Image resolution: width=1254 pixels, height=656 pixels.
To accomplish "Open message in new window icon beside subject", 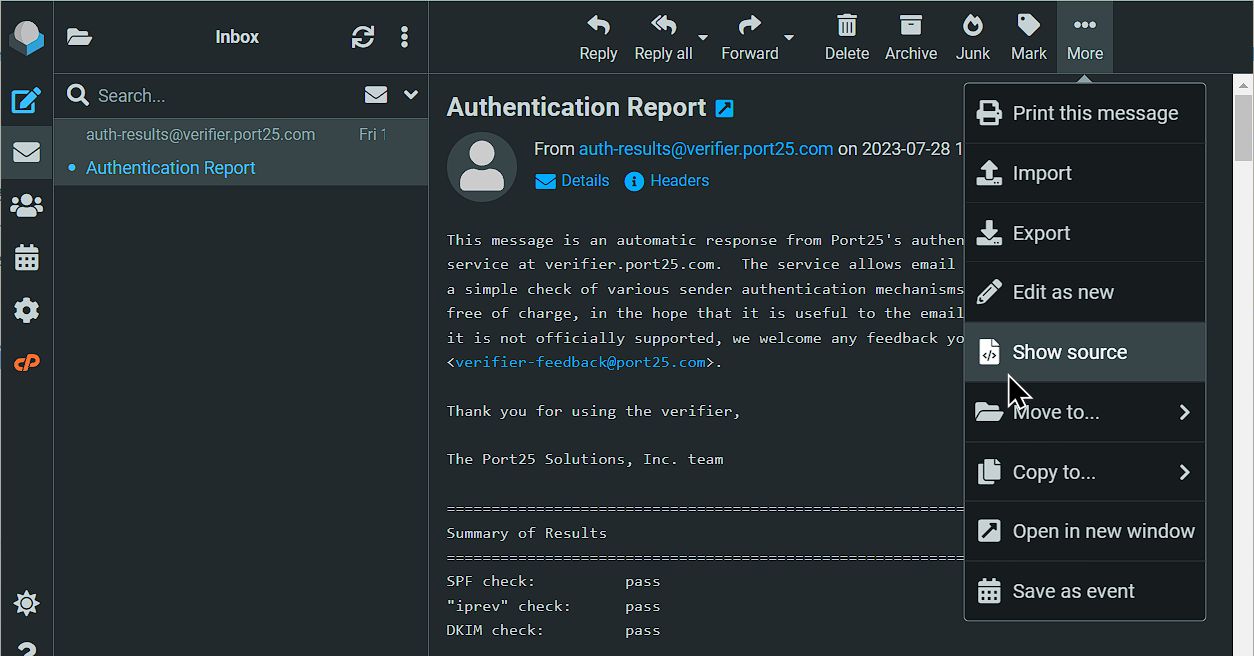I will 725,108.
